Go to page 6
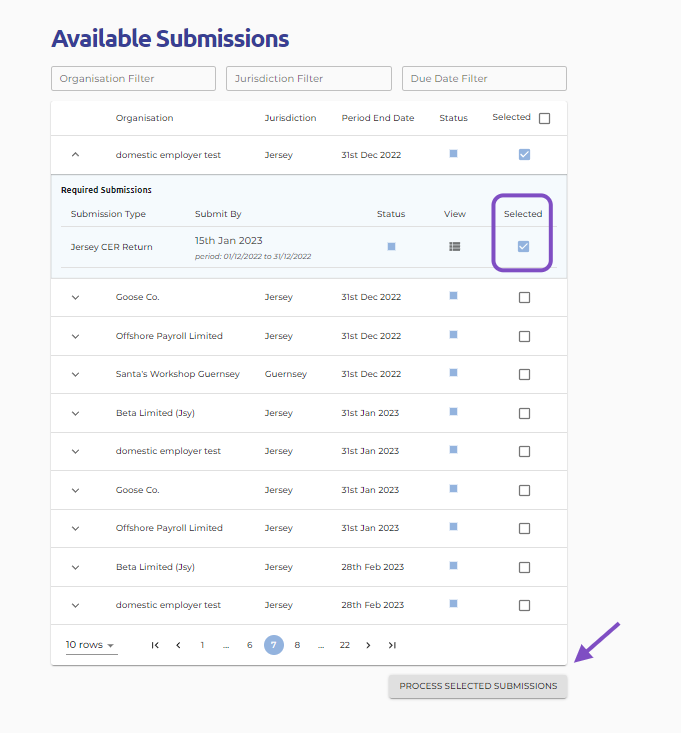This screenshot has height=733, width=681. click(x=250, y=645)
